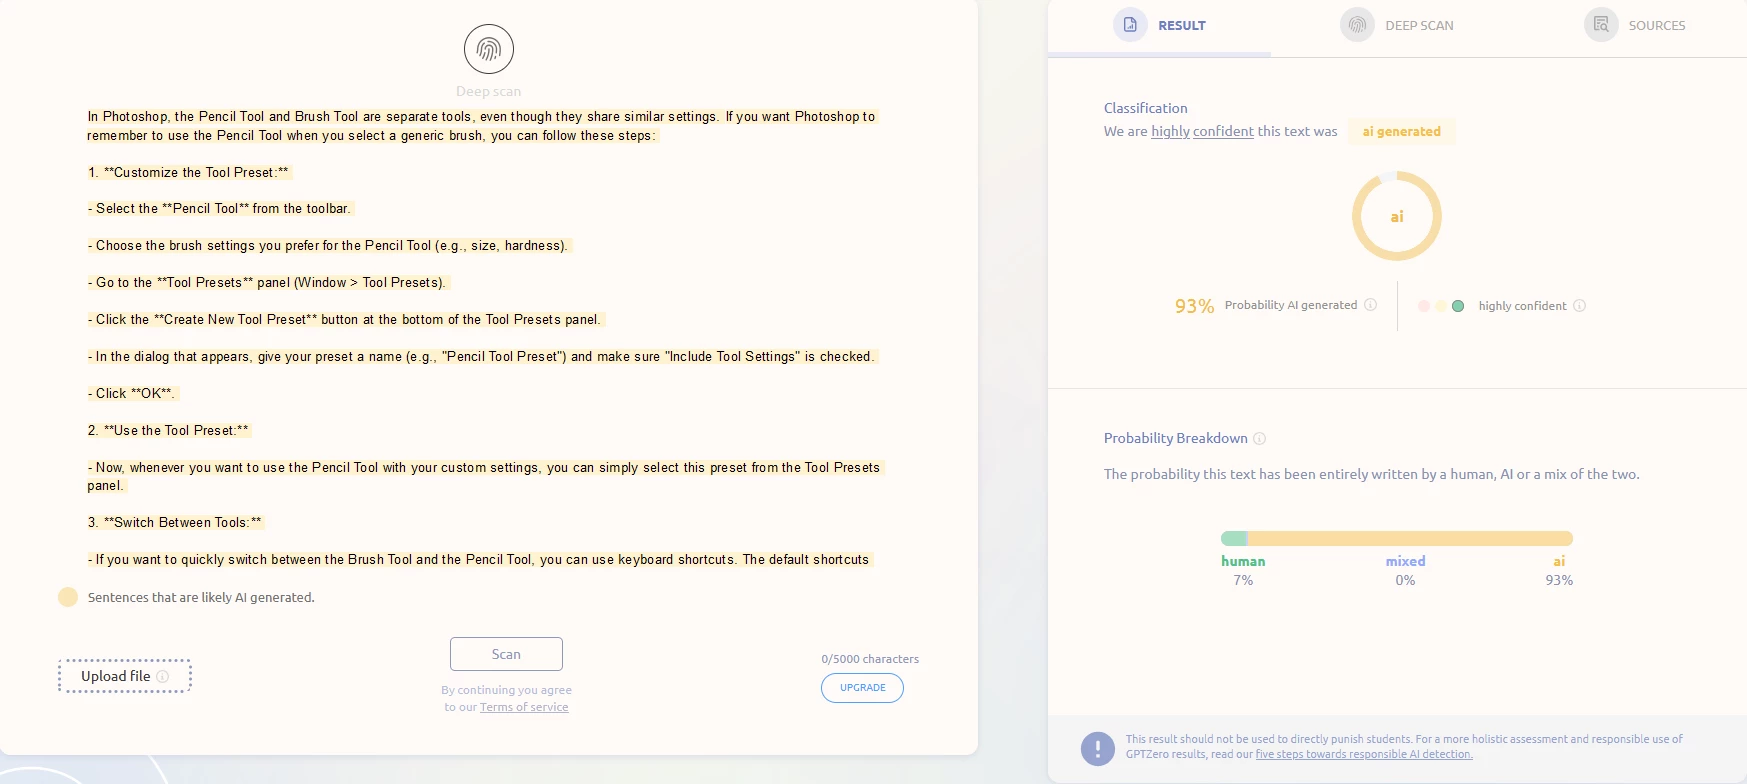Viewport: 1747px width, 784px height.
Task: Click the '0/5000 characters' counter
Action: (x=870, y=659)
